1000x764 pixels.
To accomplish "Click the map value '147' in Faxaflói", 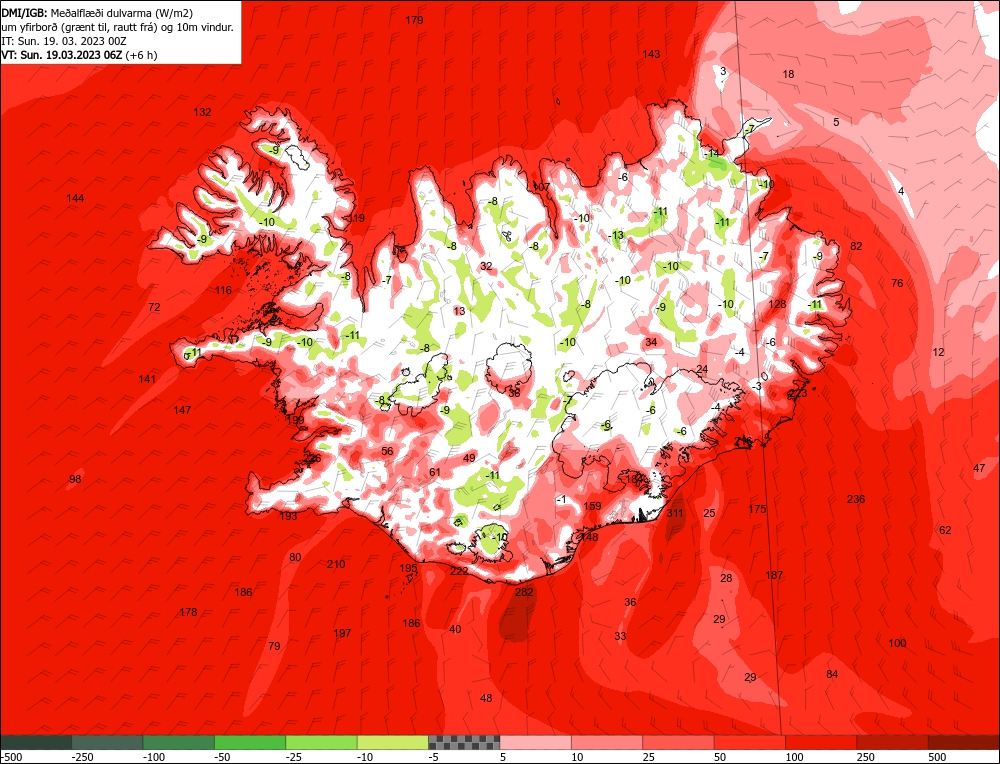I will coord(182,410).
